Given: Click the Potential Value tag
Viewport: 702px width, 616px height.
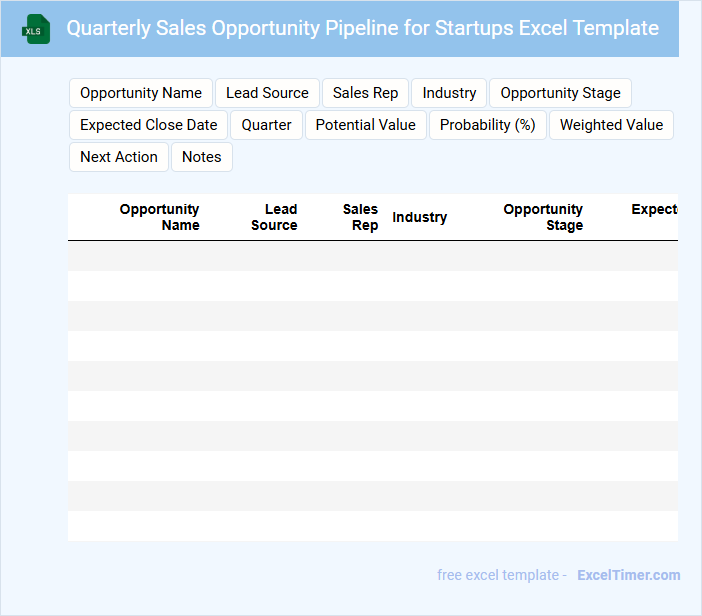Looking at the screenshot, I should (x=366, y=125).
